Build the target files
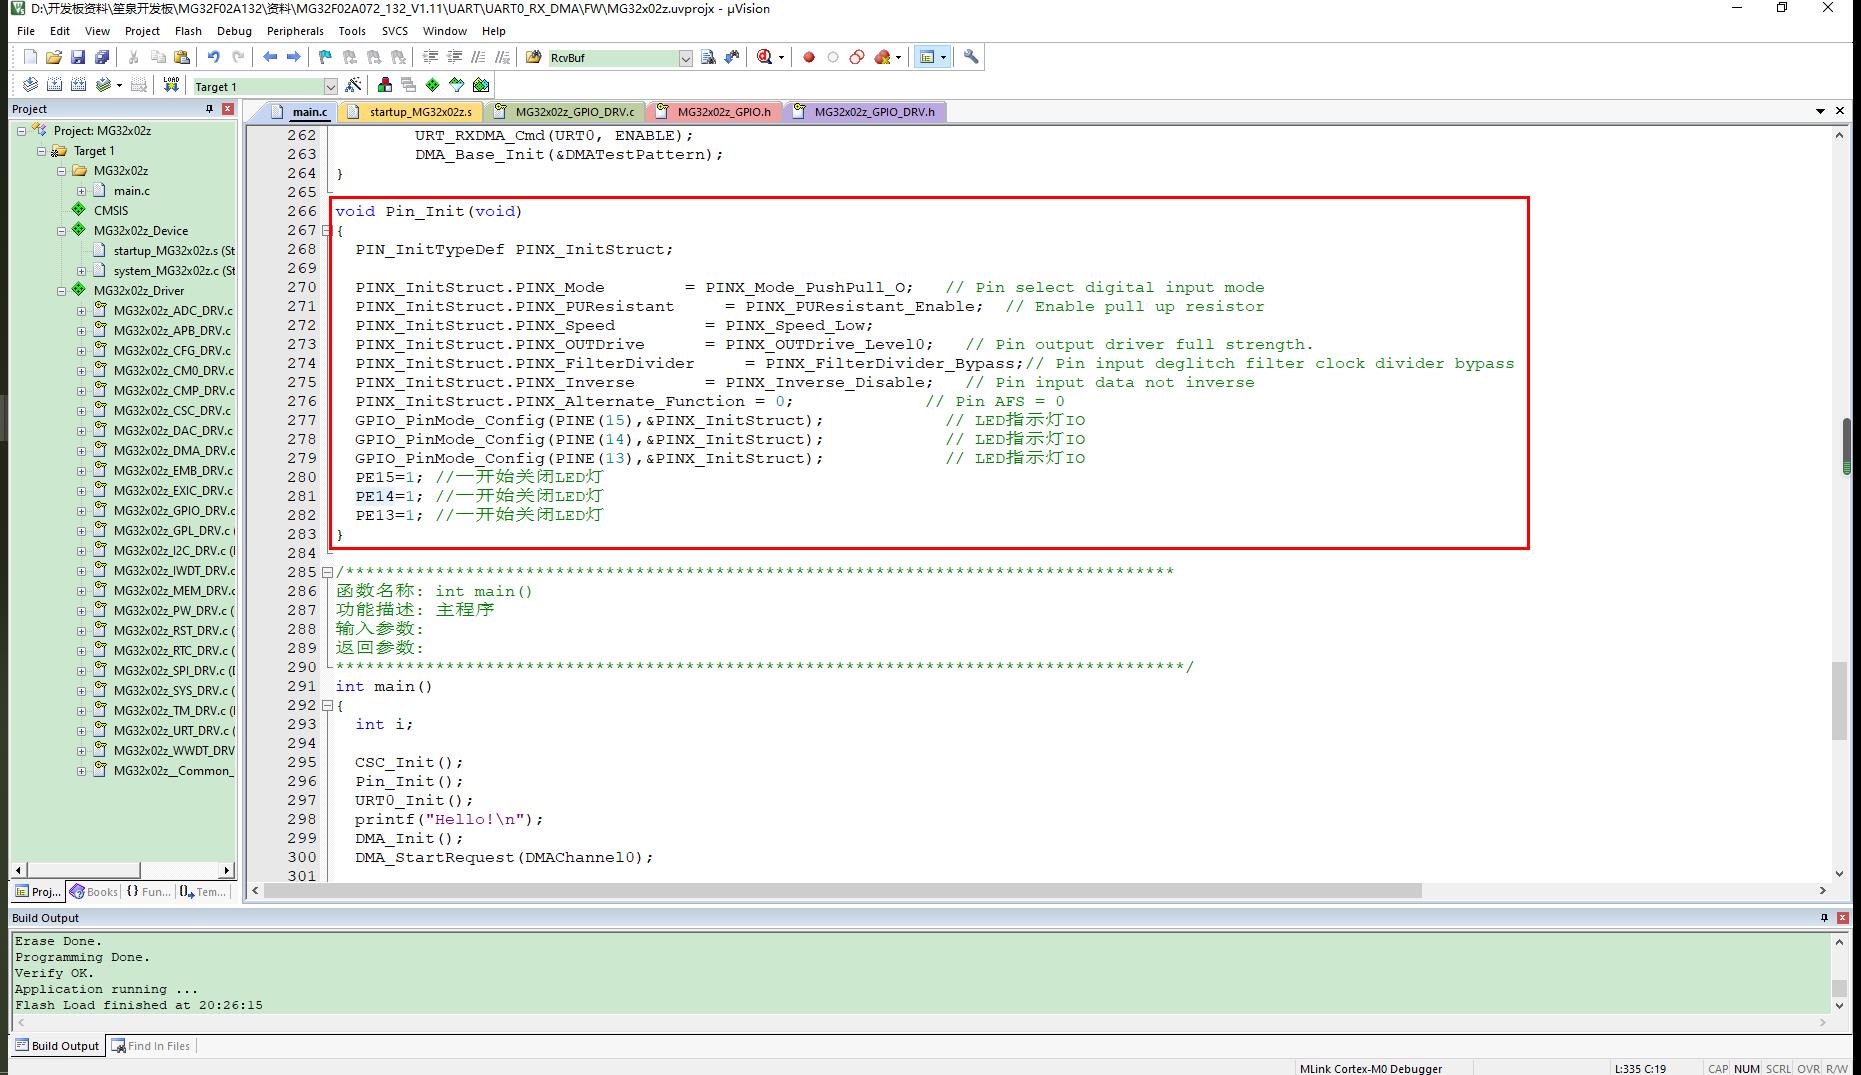 click(54, 85)
